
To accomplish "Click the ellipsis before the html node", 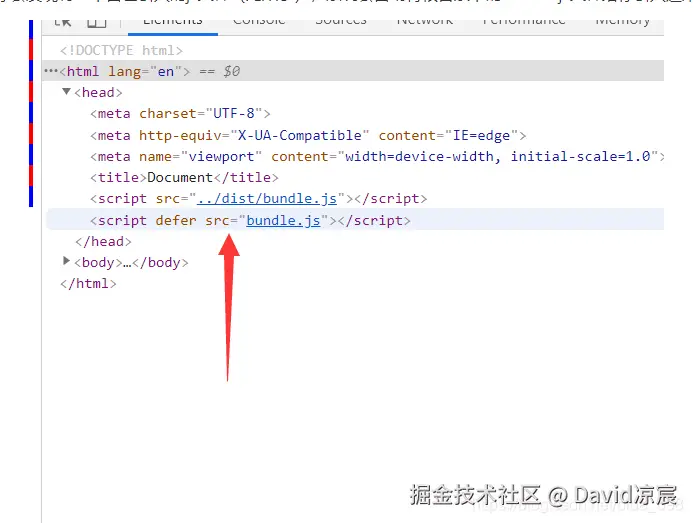I will (x=51, y=71).
